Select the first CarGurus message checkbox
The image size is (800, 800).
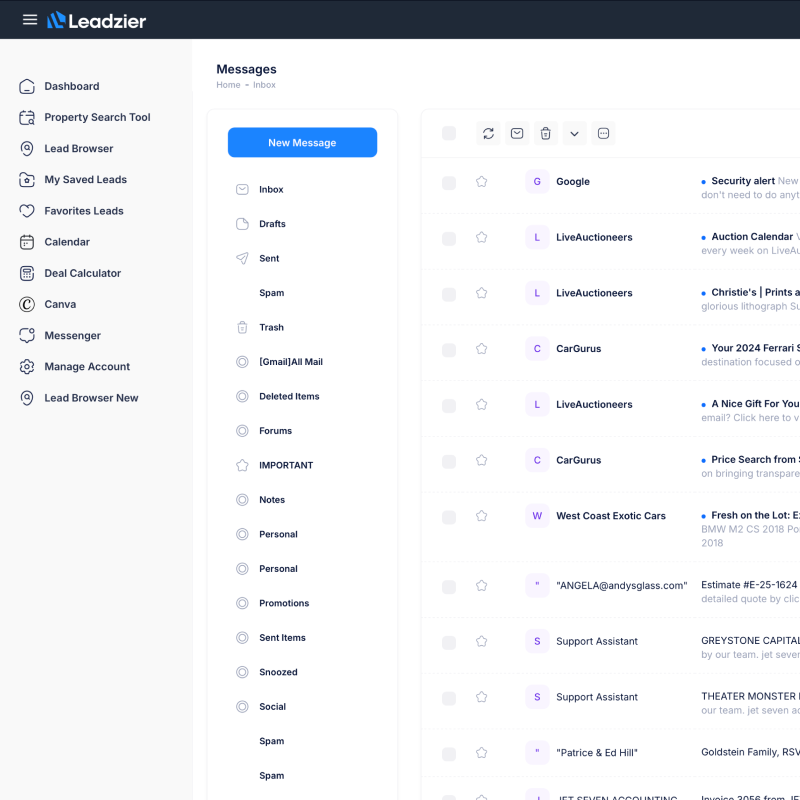pyautogui.click(x=449, y=350)
